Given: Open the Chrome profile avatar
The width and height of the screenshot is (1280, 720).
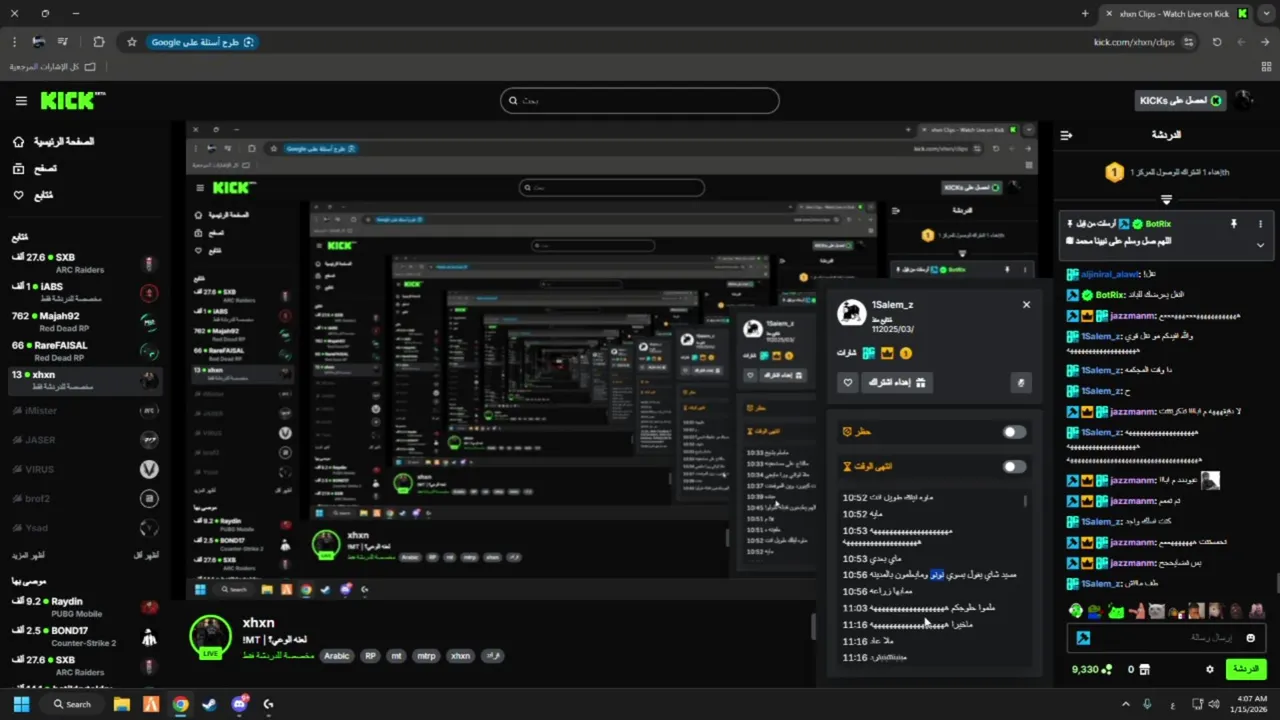Looking at the screenshot, I should coord(38,42).
